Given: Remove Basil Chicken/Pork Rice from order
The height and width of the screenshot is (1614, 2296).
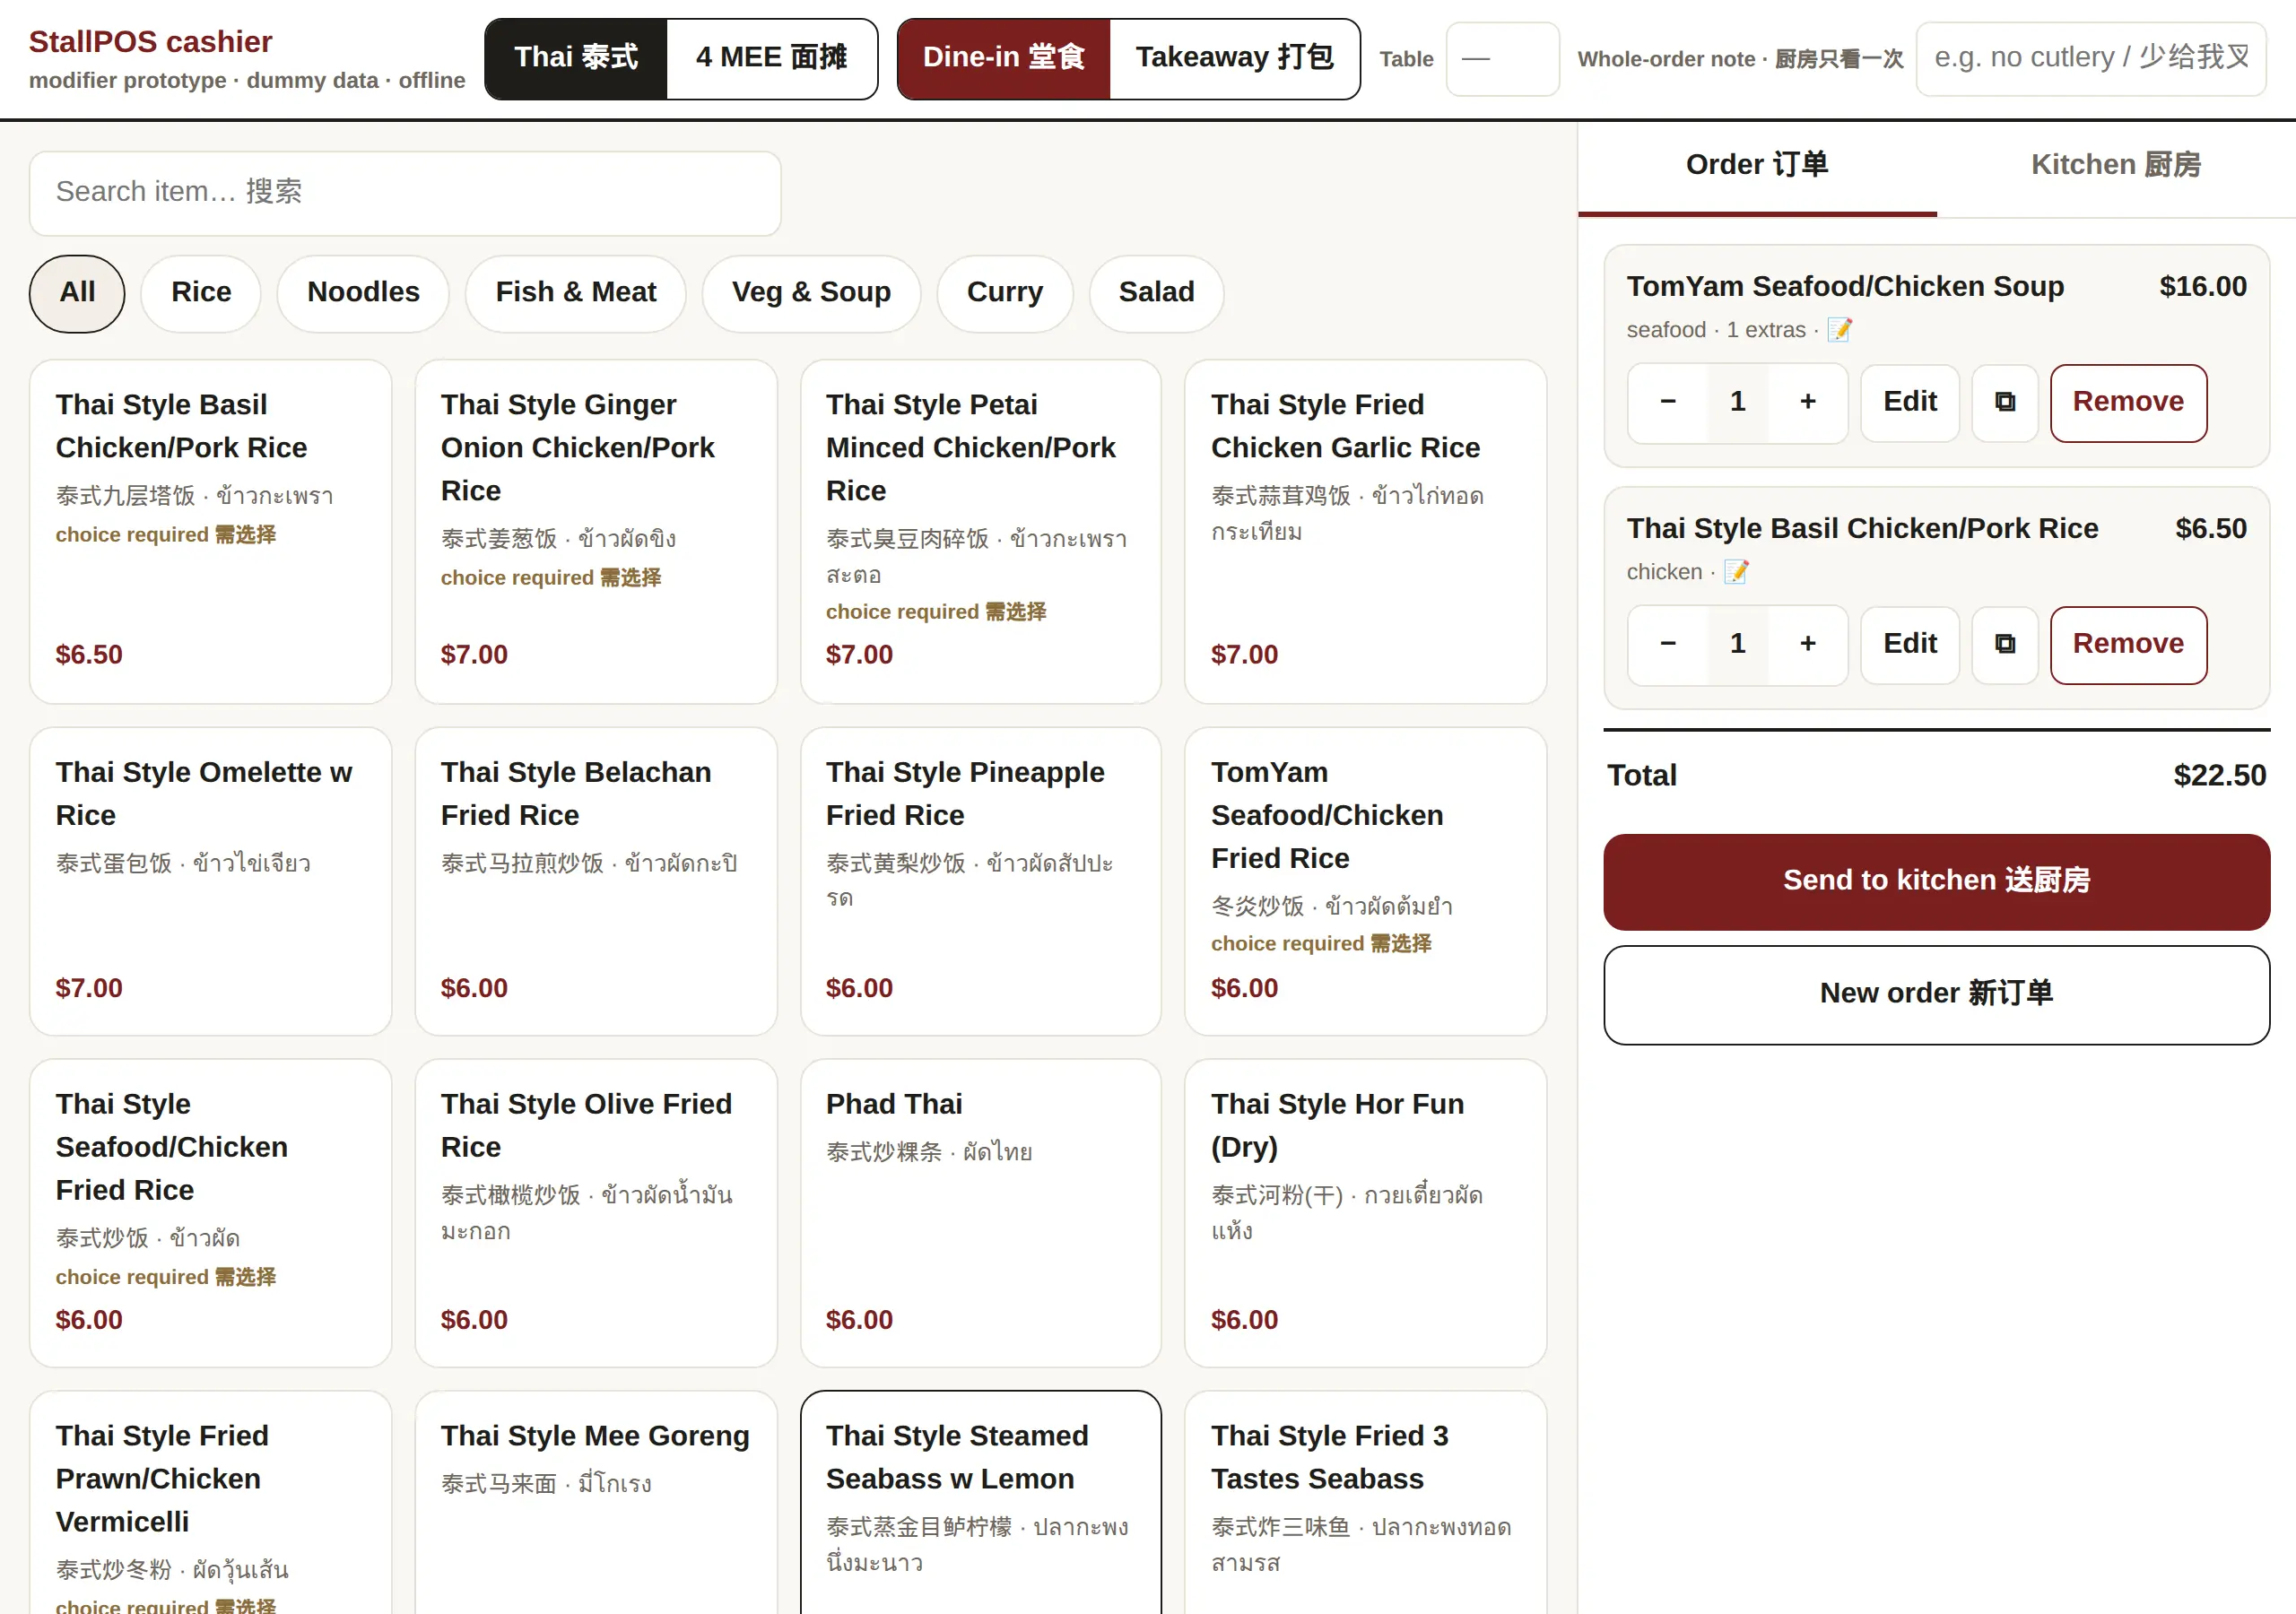Looking at the screenshot, I should [x=2128, y=644].
